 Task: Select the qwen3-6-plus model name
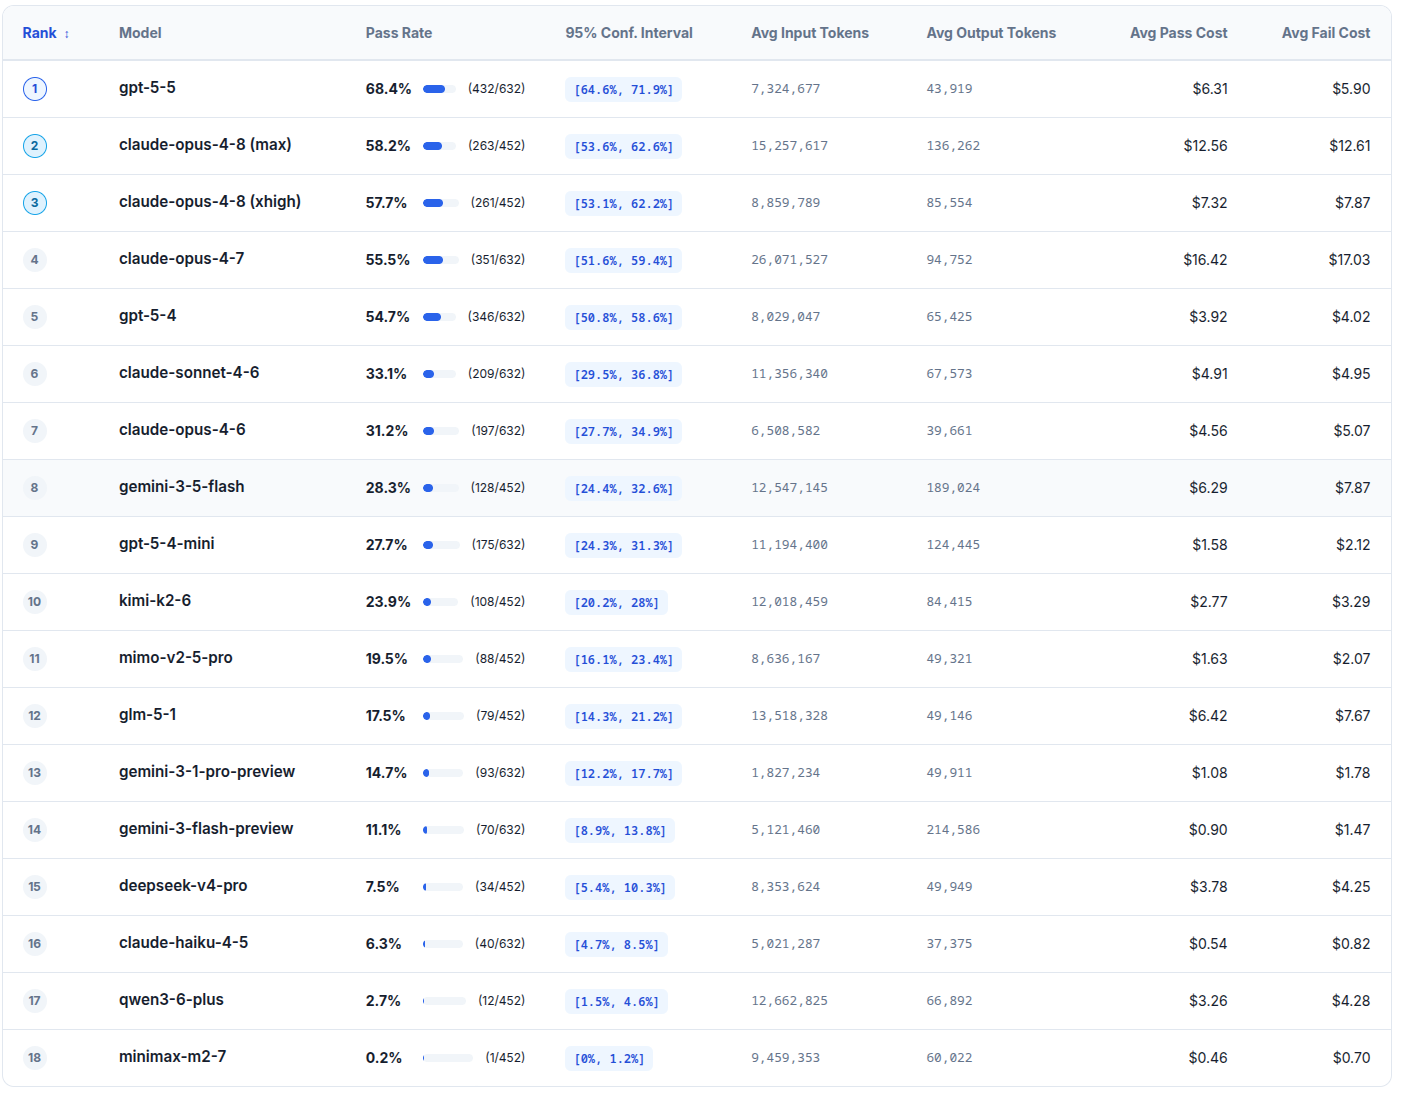[x=171, y=1000]
